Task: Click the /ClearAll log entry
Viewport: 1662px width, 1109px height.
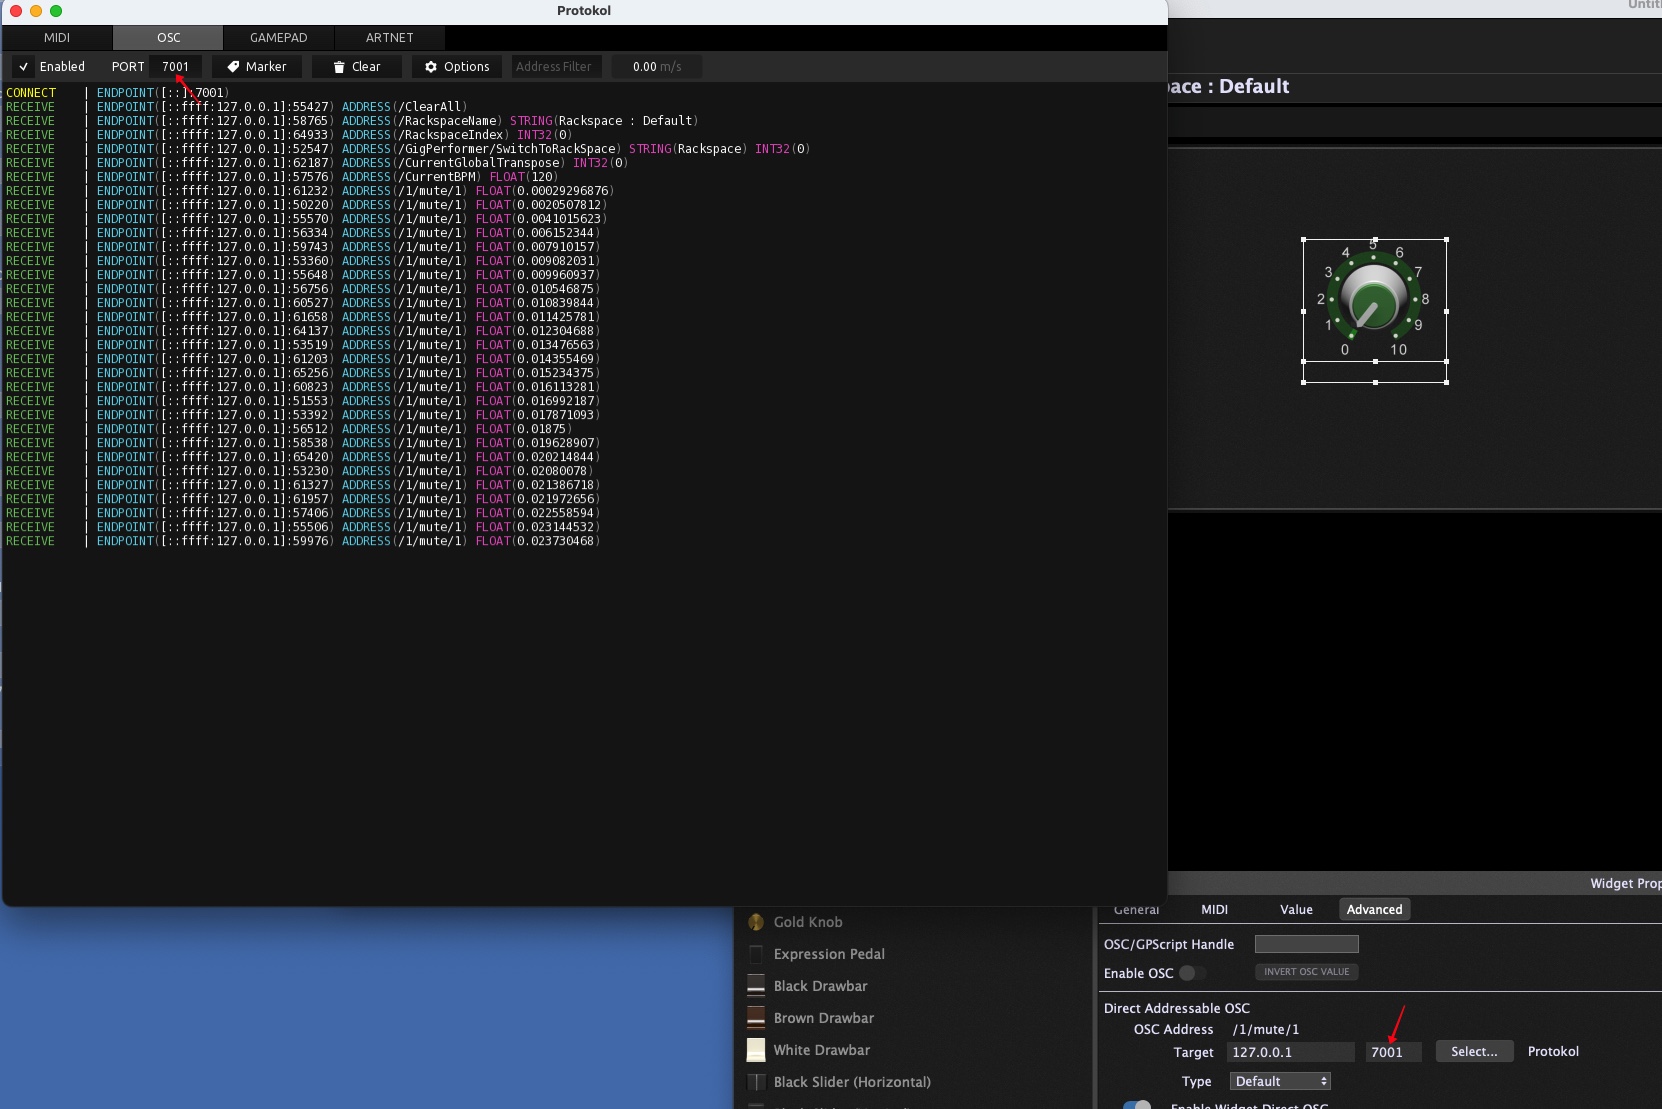Action: coord(236,107)
